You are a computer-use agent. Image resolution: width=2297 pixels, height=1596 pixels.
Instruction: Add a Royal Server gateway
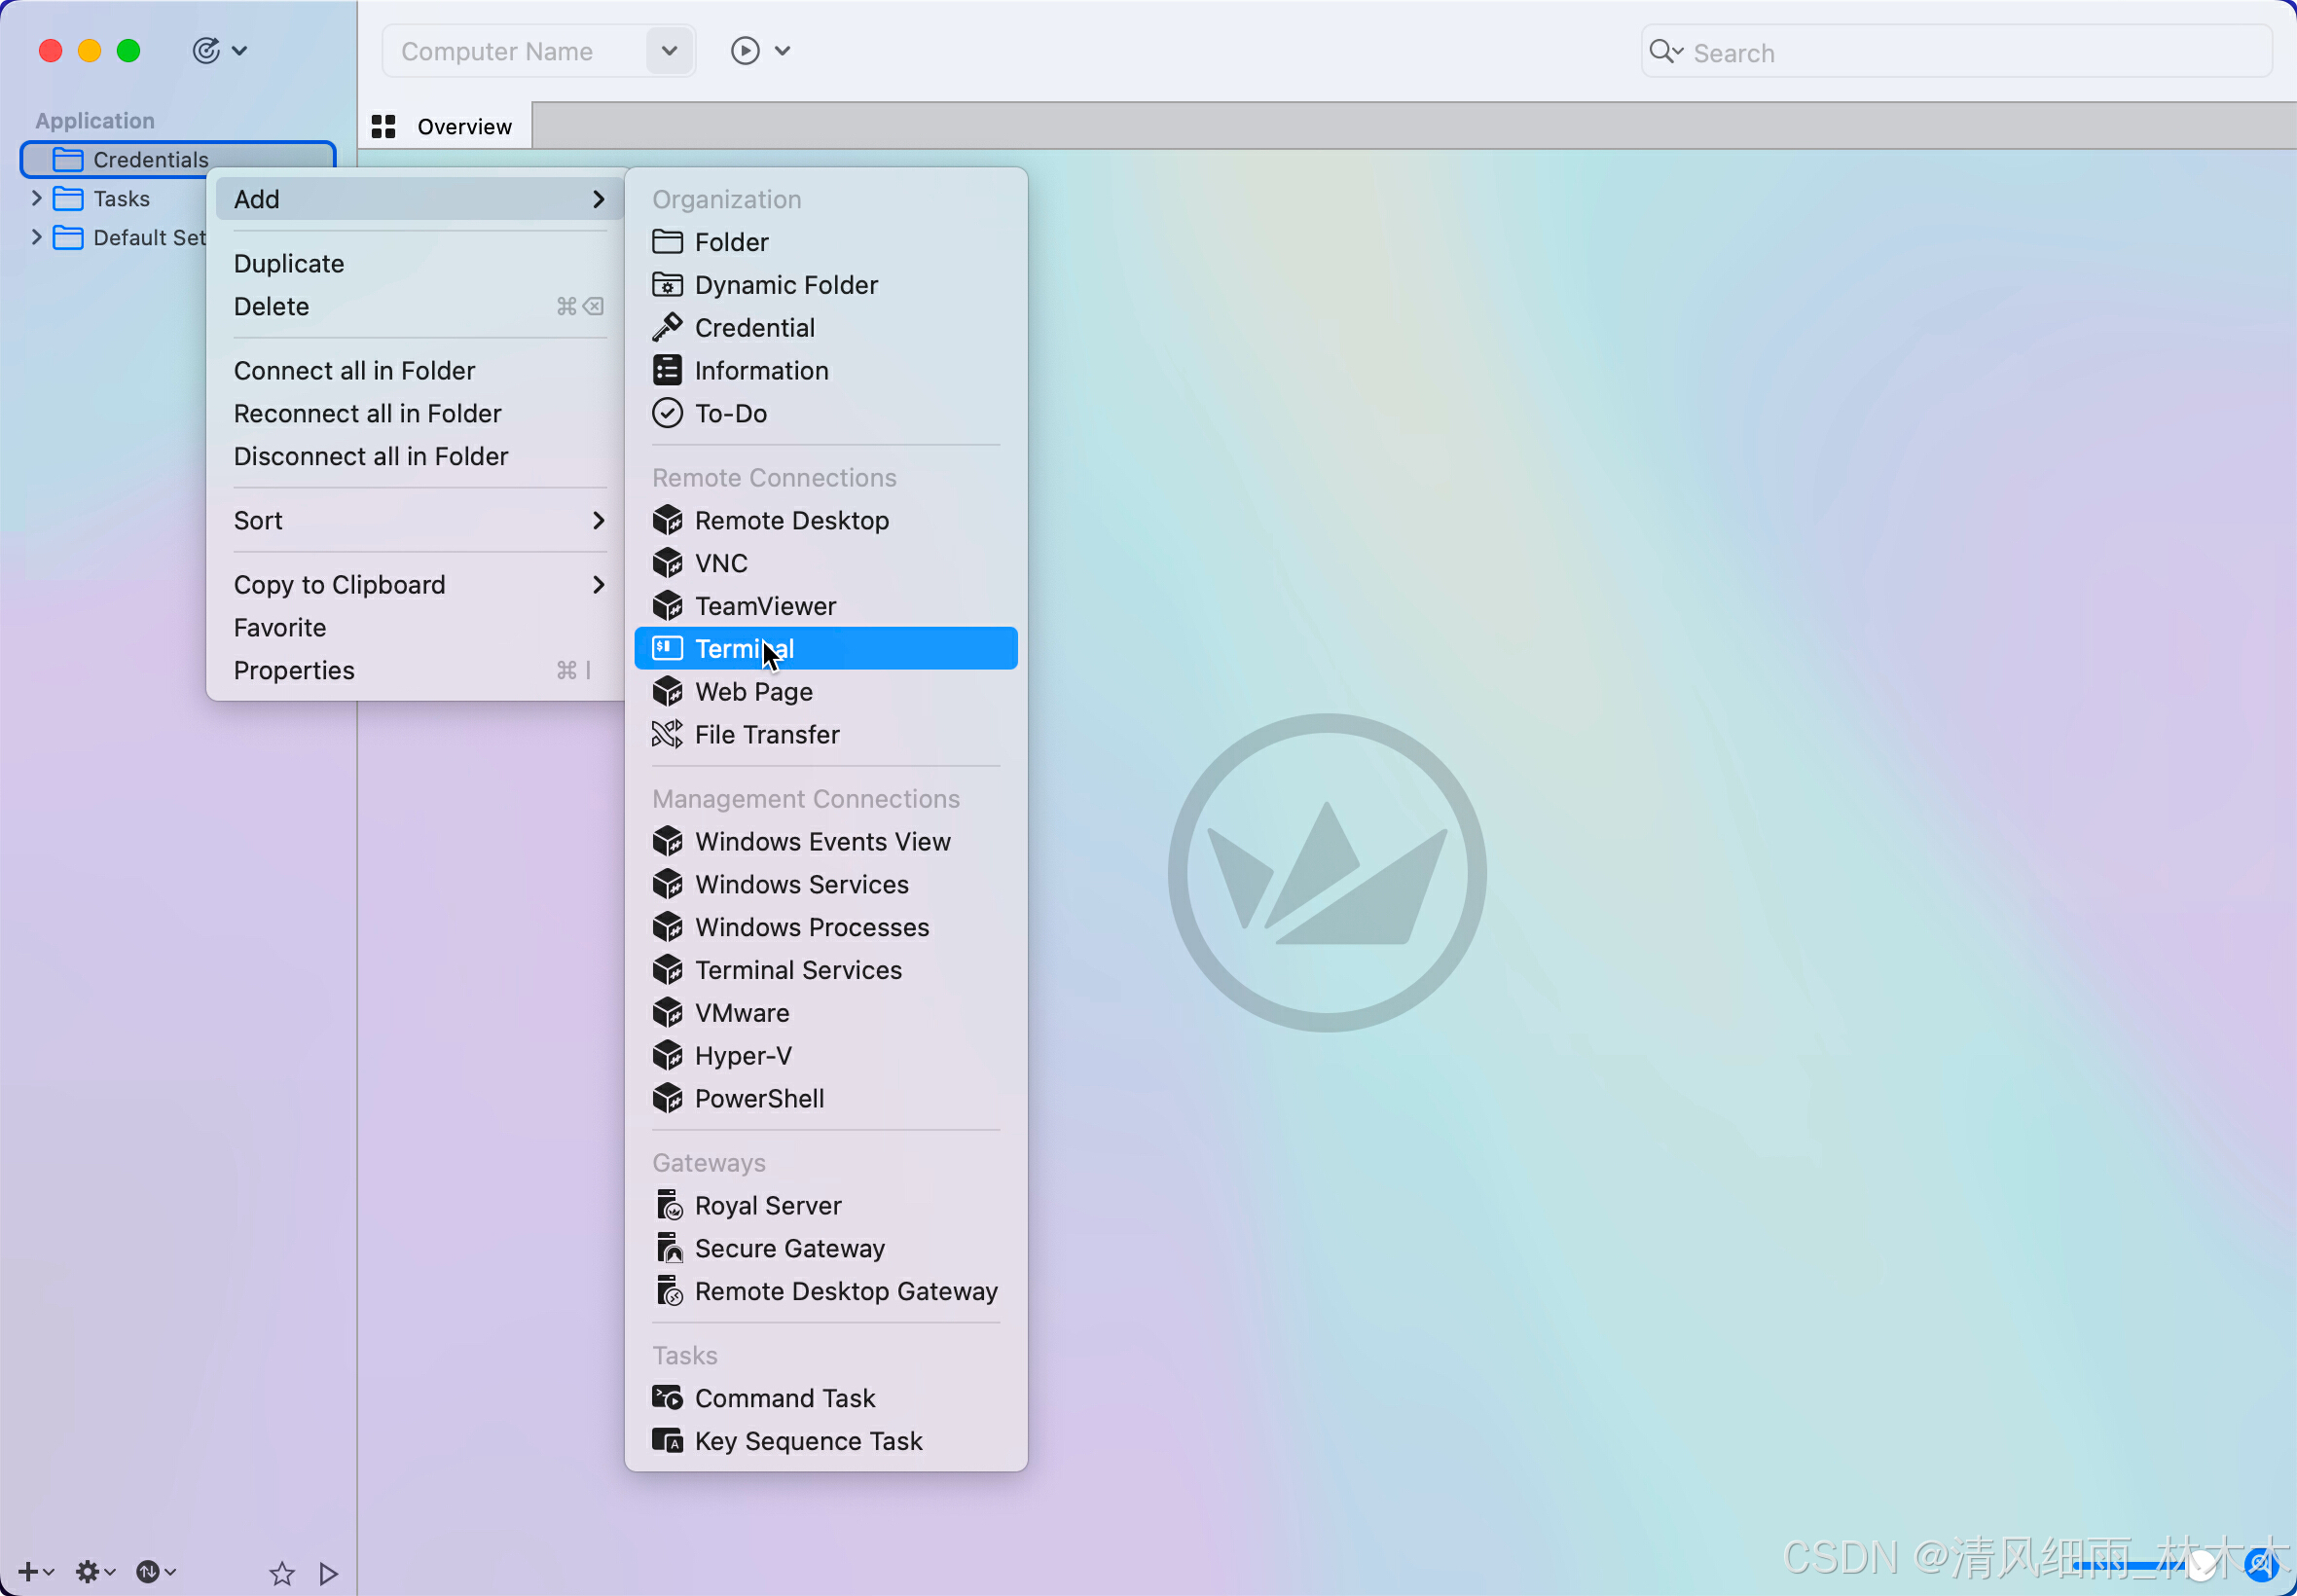[x=826, y=1206]
